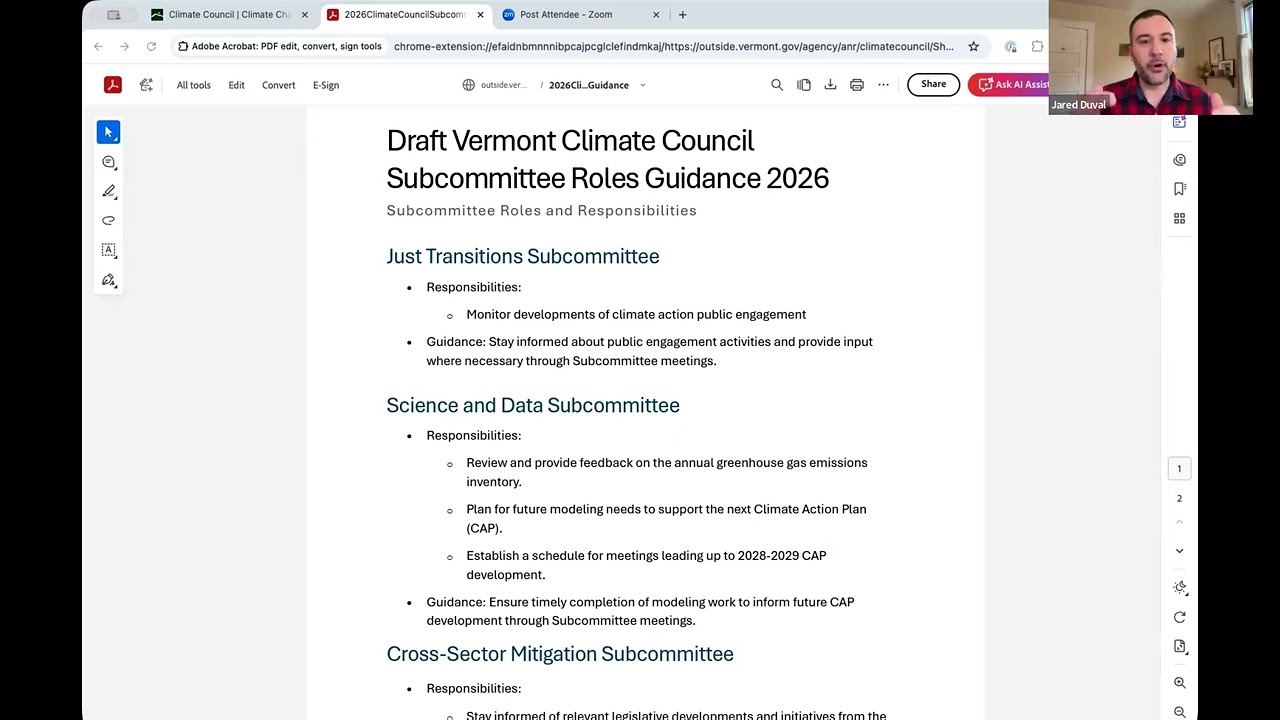The image size is (1280, 720).
Task: Click the Ask AI Assistant button
Action: (1009, 85)
